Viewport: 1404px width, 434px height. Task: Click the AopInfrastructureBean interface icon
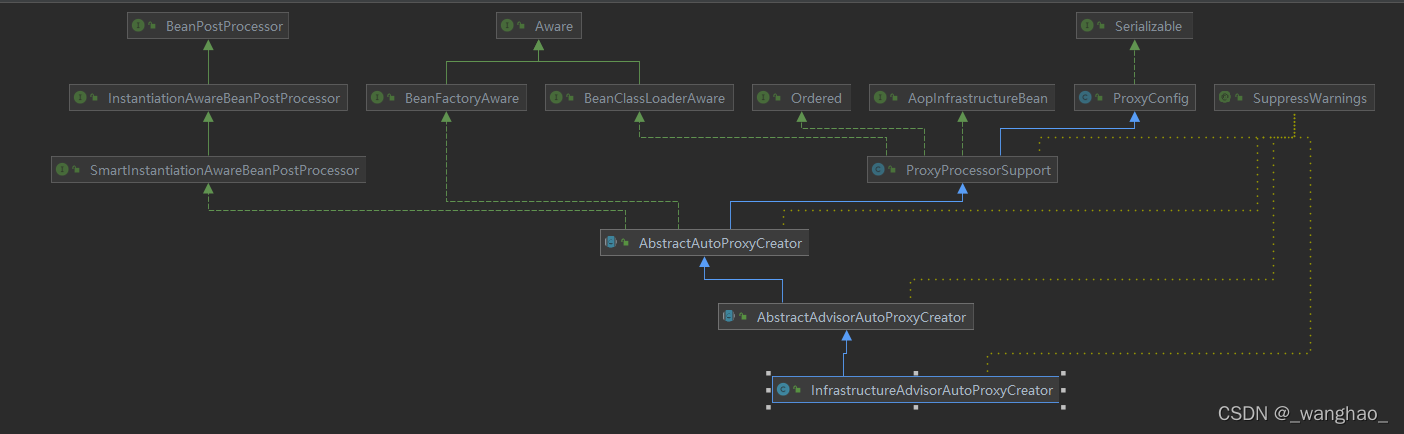881,98
